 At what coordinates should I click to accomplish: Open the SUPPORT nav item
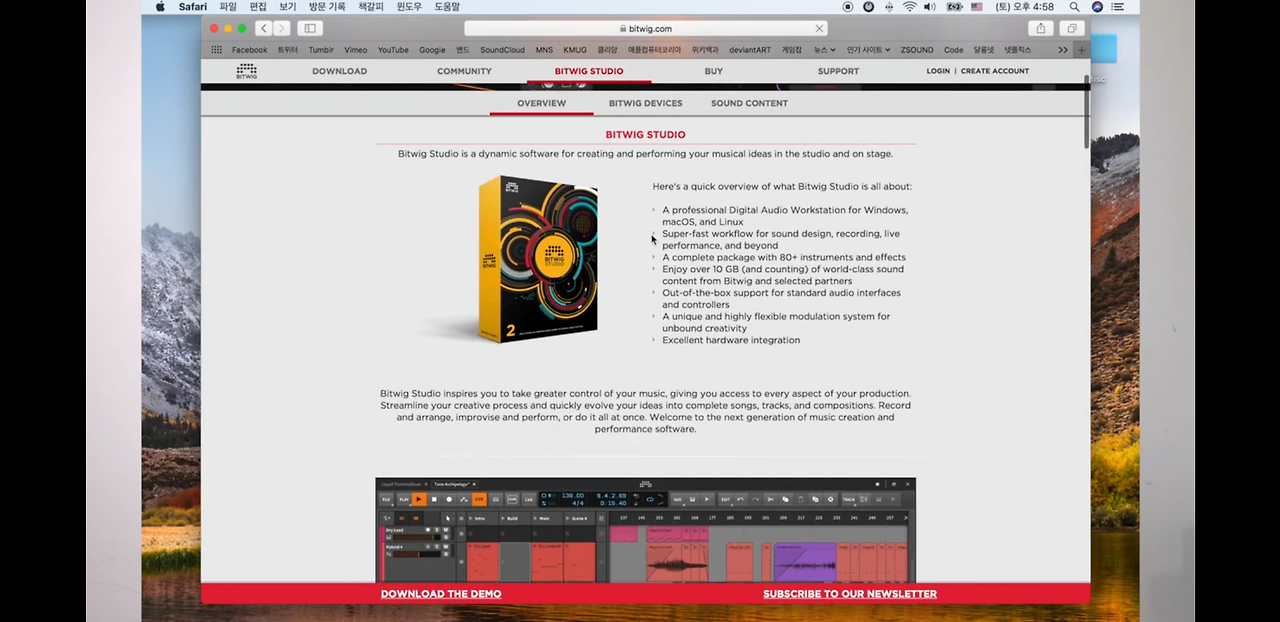coord(838,71)
